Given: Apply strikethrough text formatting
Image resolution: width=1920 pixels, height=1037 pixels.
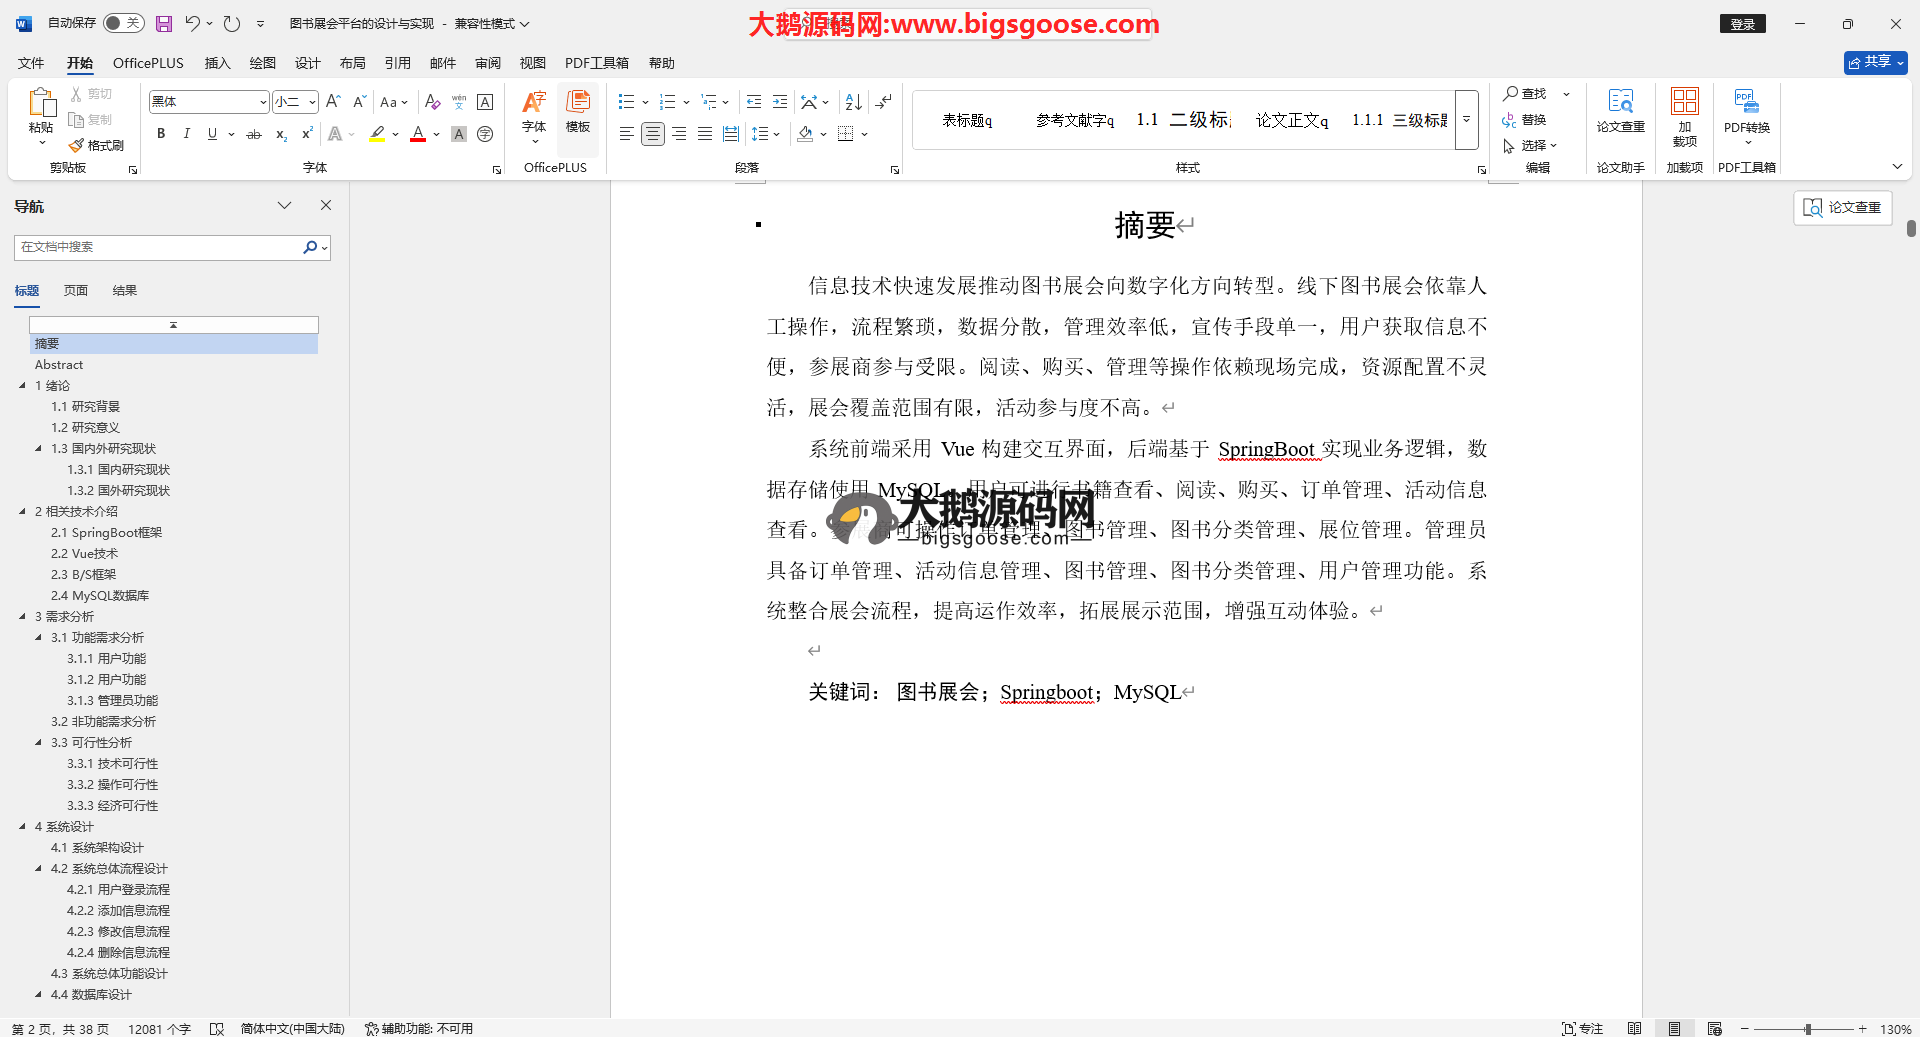Looking at the screenshot, I should 254,134.
